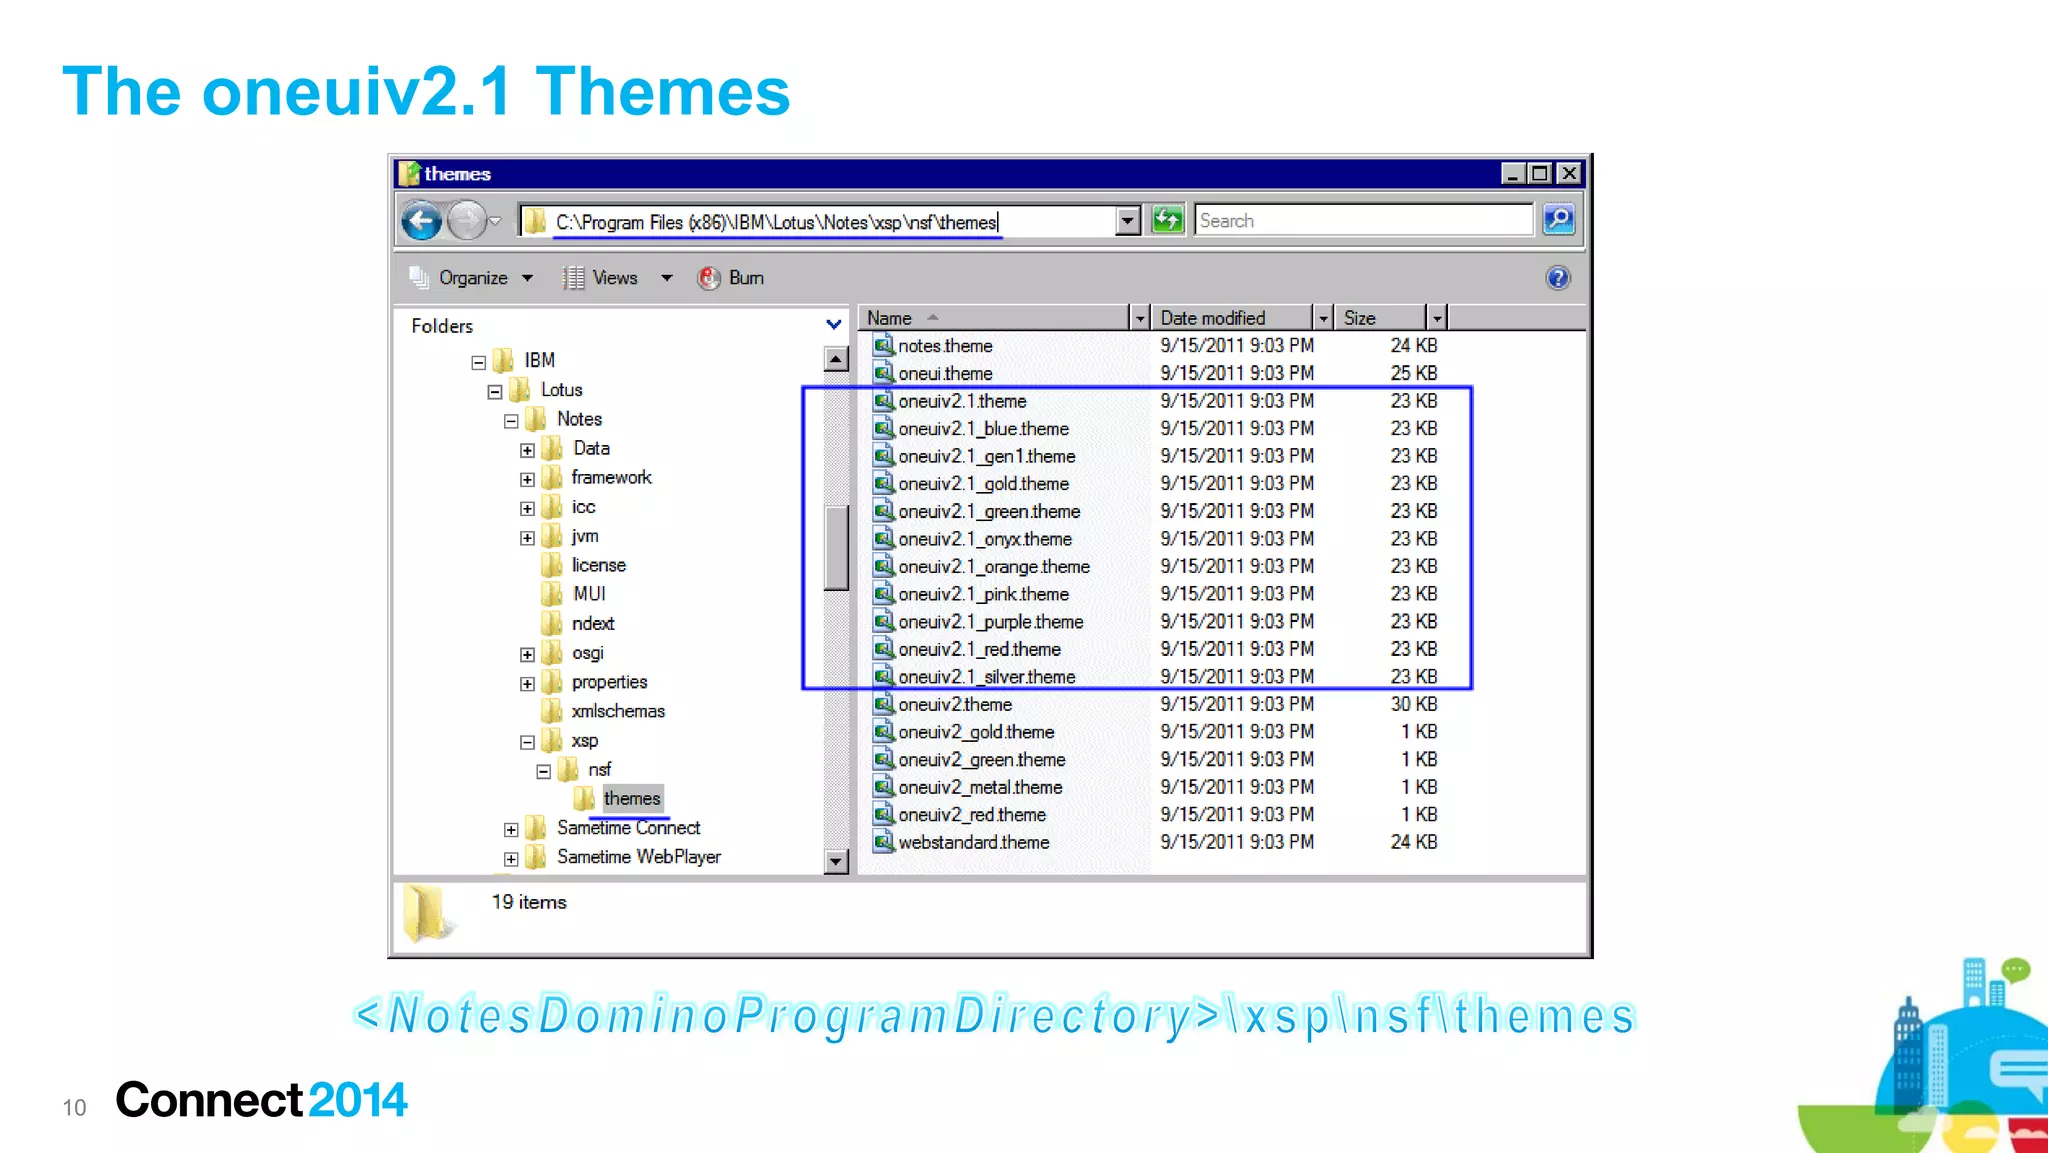Viewport: 2048px width, 1153px height.
Task: Select the oneuiv2.1_gold.theme file
Action: (x=983, y=483)
